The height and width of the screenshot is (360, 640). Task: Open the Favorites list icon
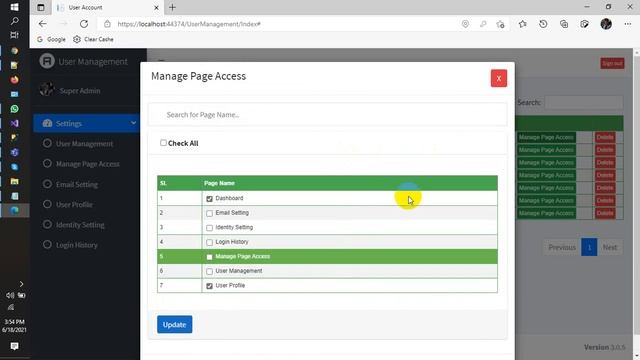(x=522, y=24)
